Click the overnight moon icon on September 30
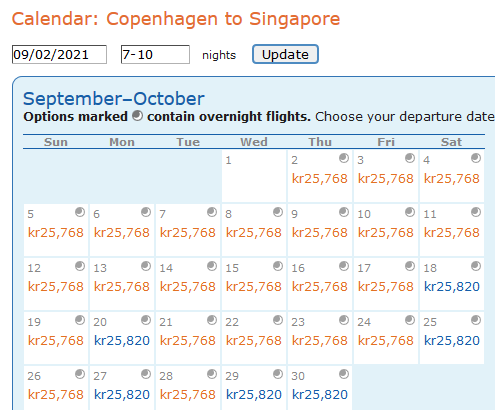 pos(344,374)
